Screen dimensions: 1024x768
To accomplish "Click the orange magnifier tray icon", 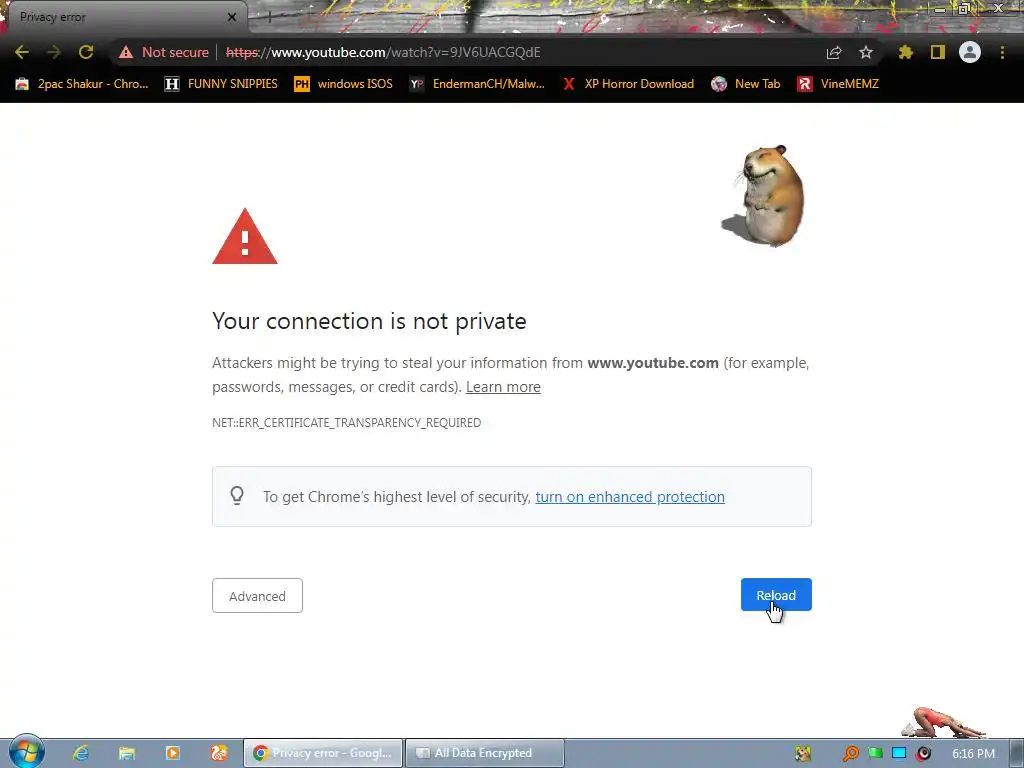I will (850, 753).
